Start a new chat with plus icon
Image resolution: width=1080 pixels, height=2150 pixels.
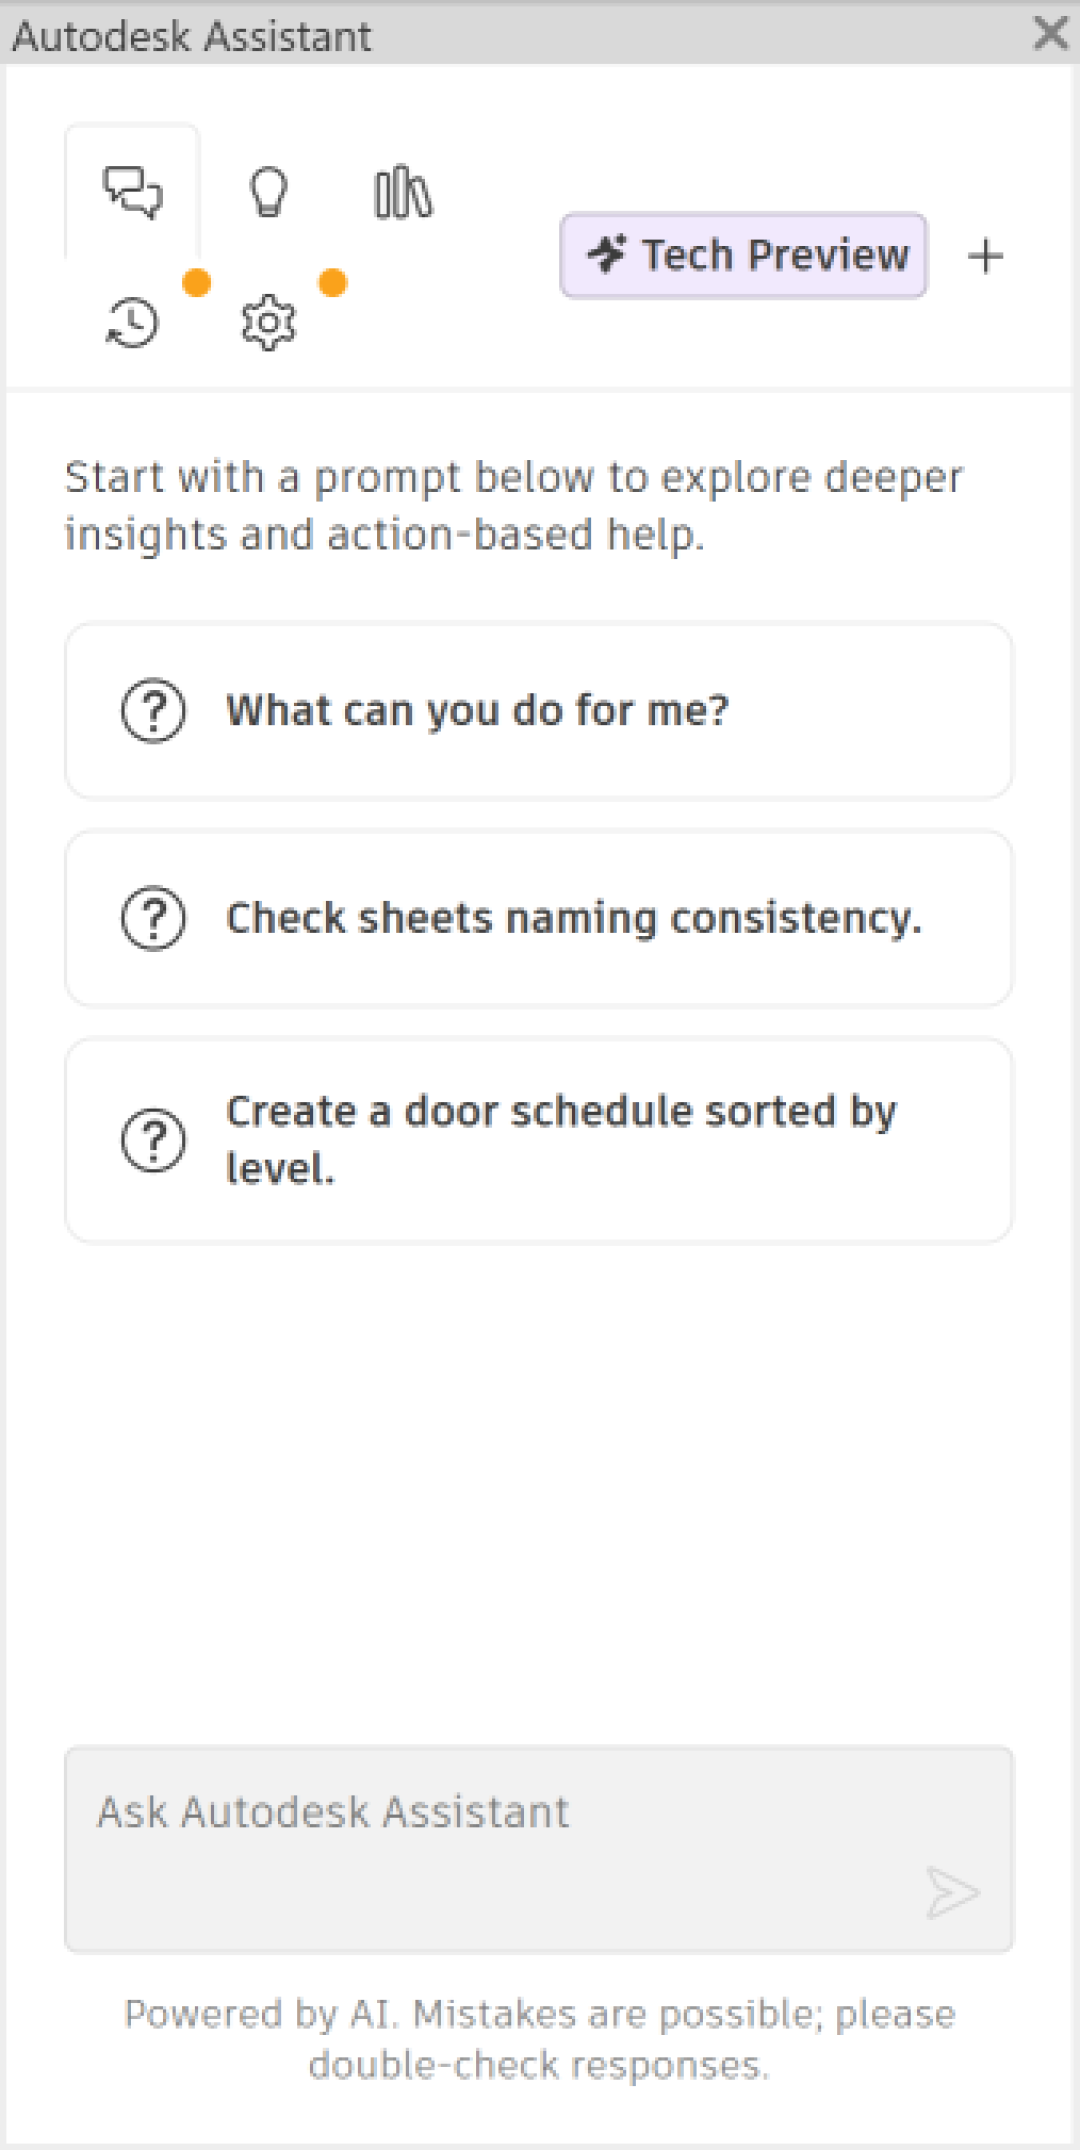[x=985, y=256]
